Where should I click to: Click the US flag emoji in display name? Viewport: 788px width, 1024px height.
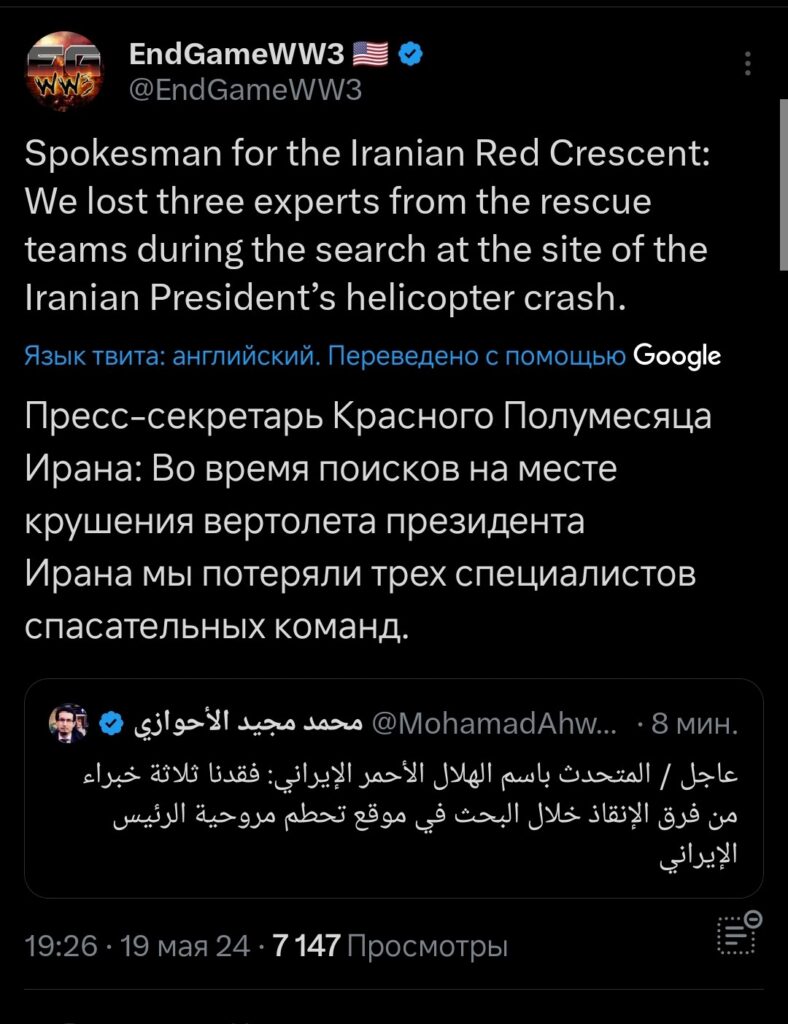(370, 54)
